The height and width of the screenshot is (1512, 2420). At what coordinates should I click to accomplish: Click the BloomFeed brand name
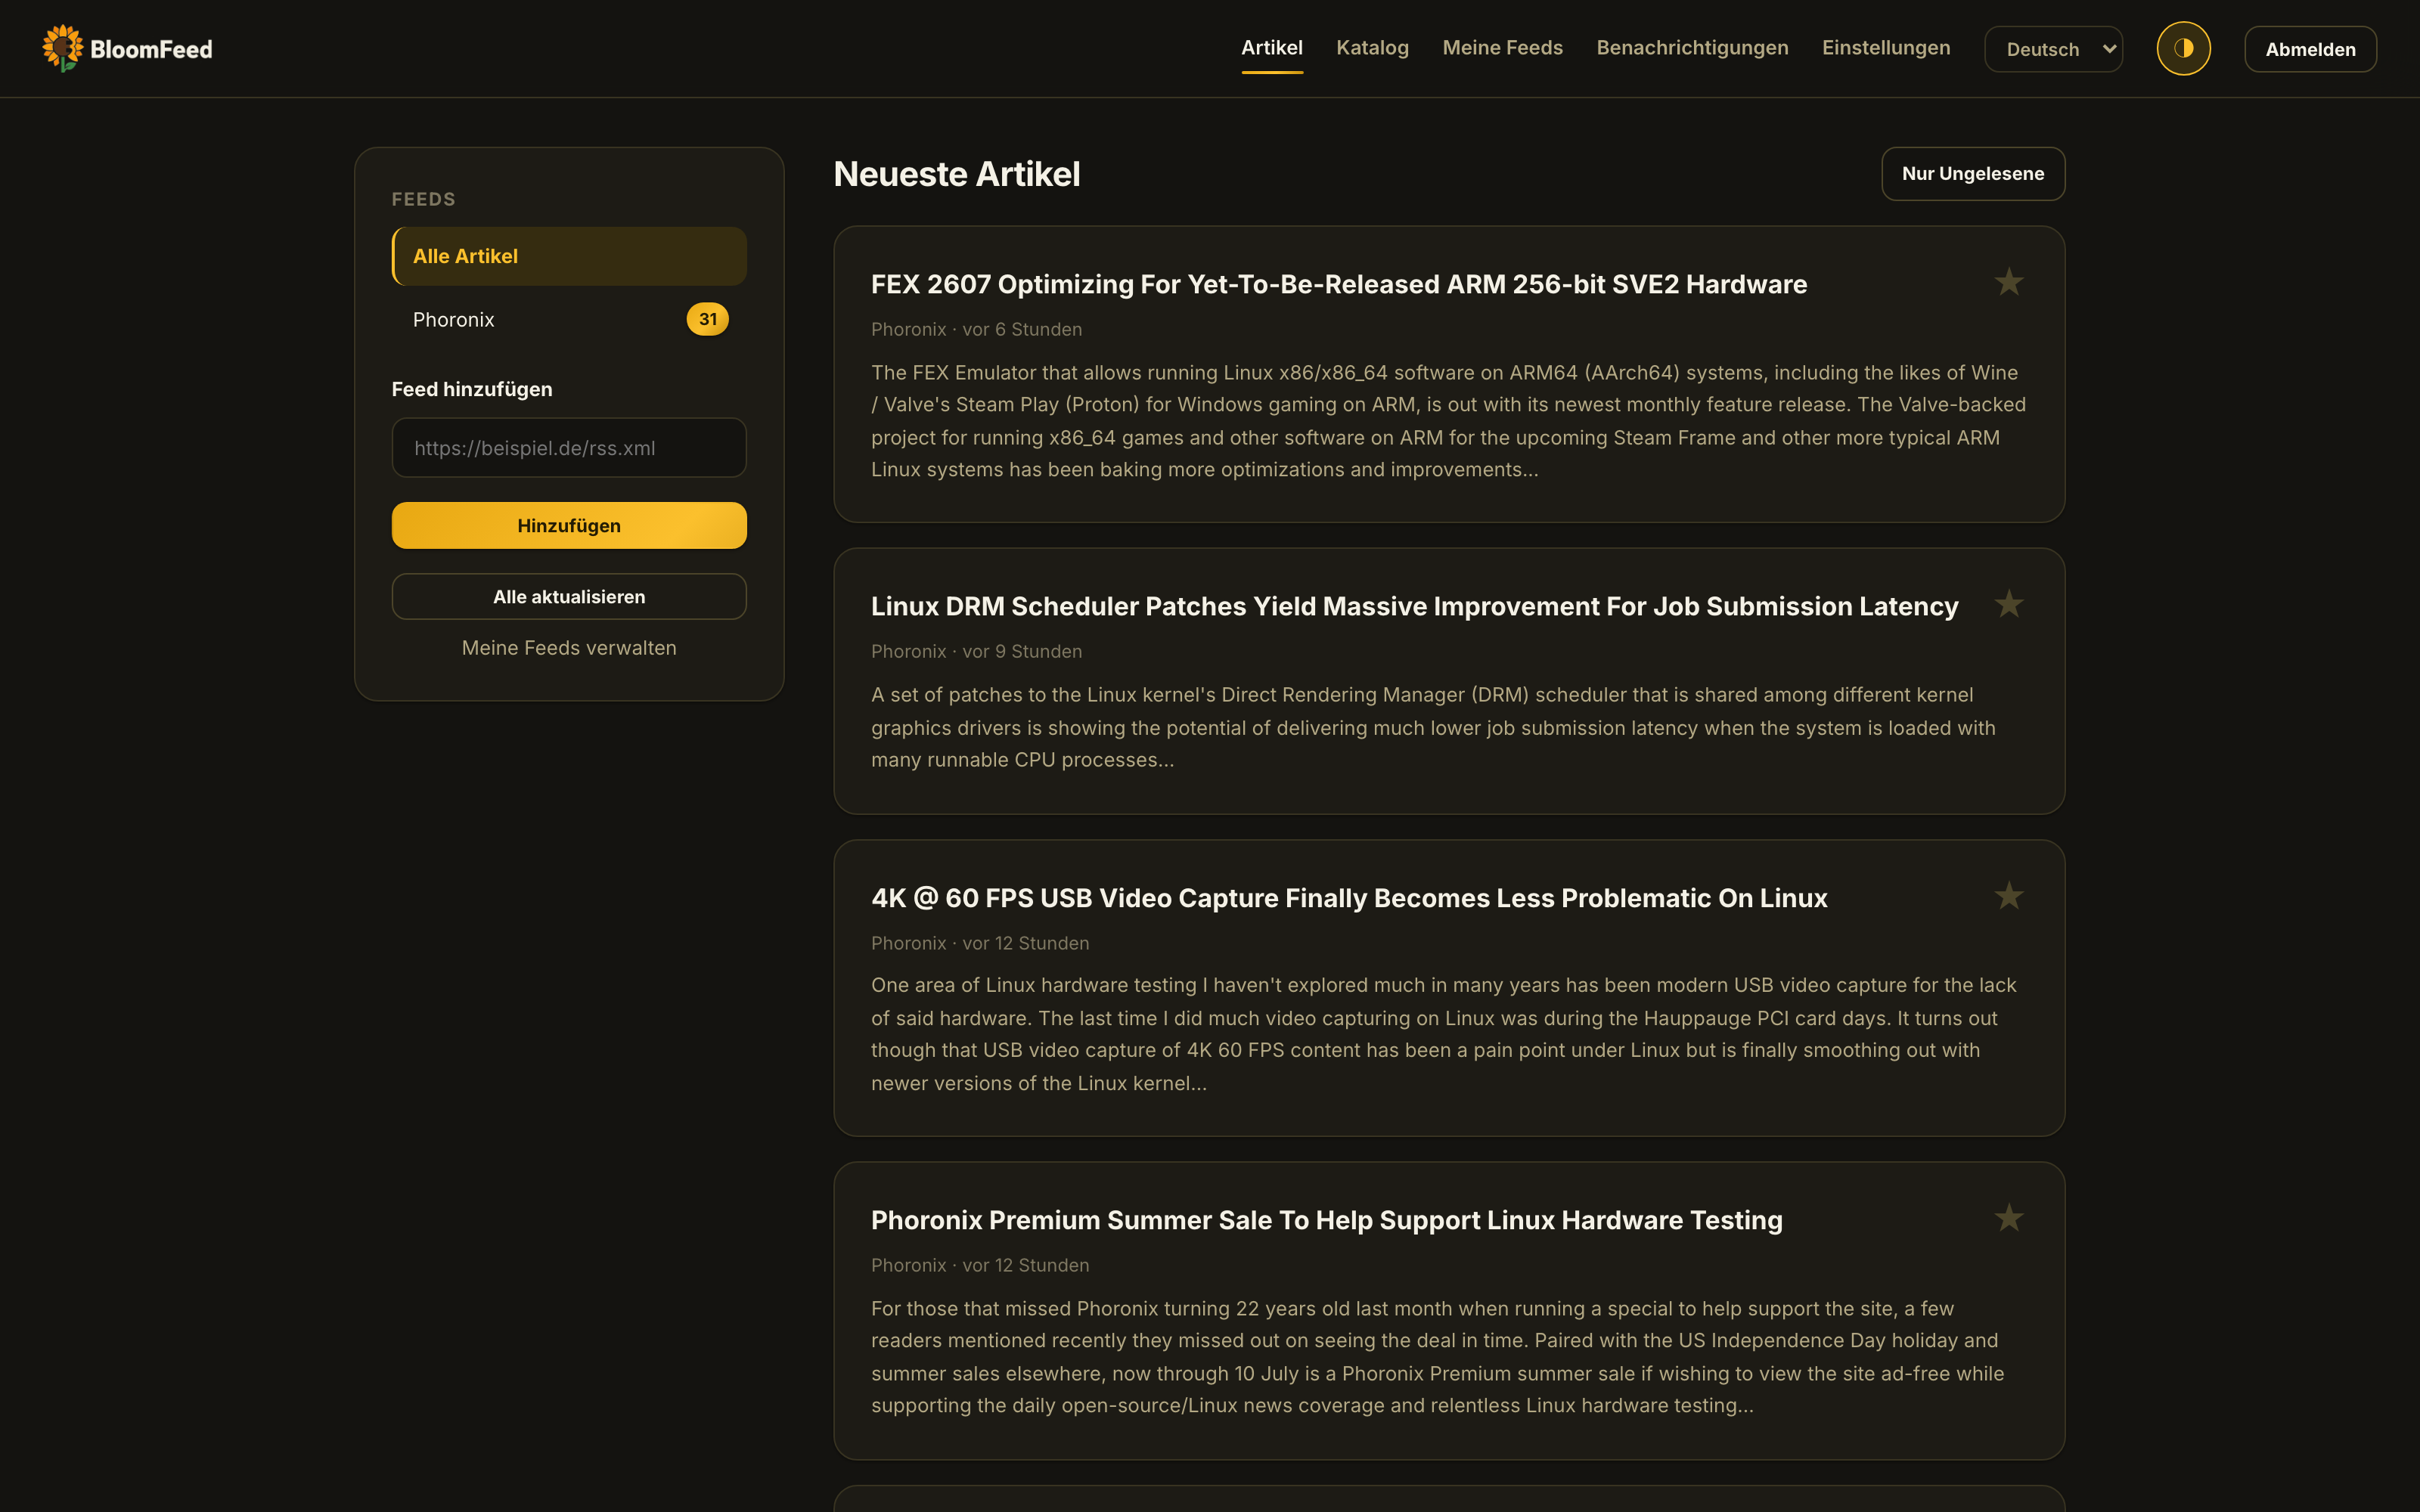tap(151, 49)
